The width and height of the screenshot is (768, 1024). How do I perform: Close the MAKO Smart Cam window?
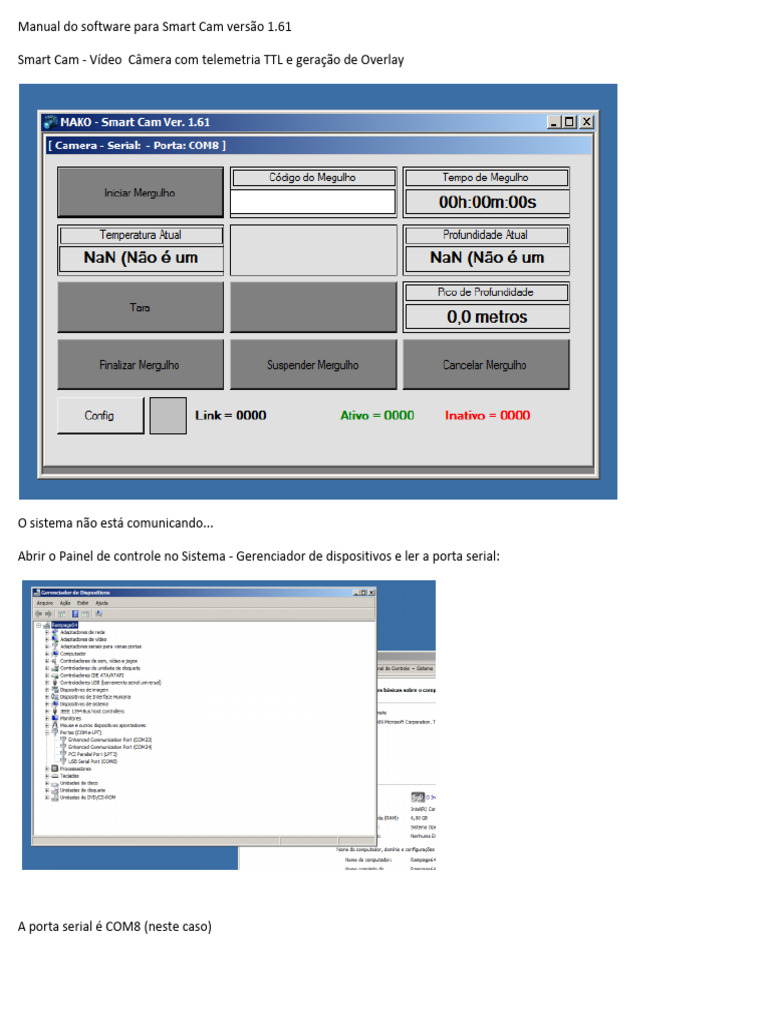tap(586, 121)
